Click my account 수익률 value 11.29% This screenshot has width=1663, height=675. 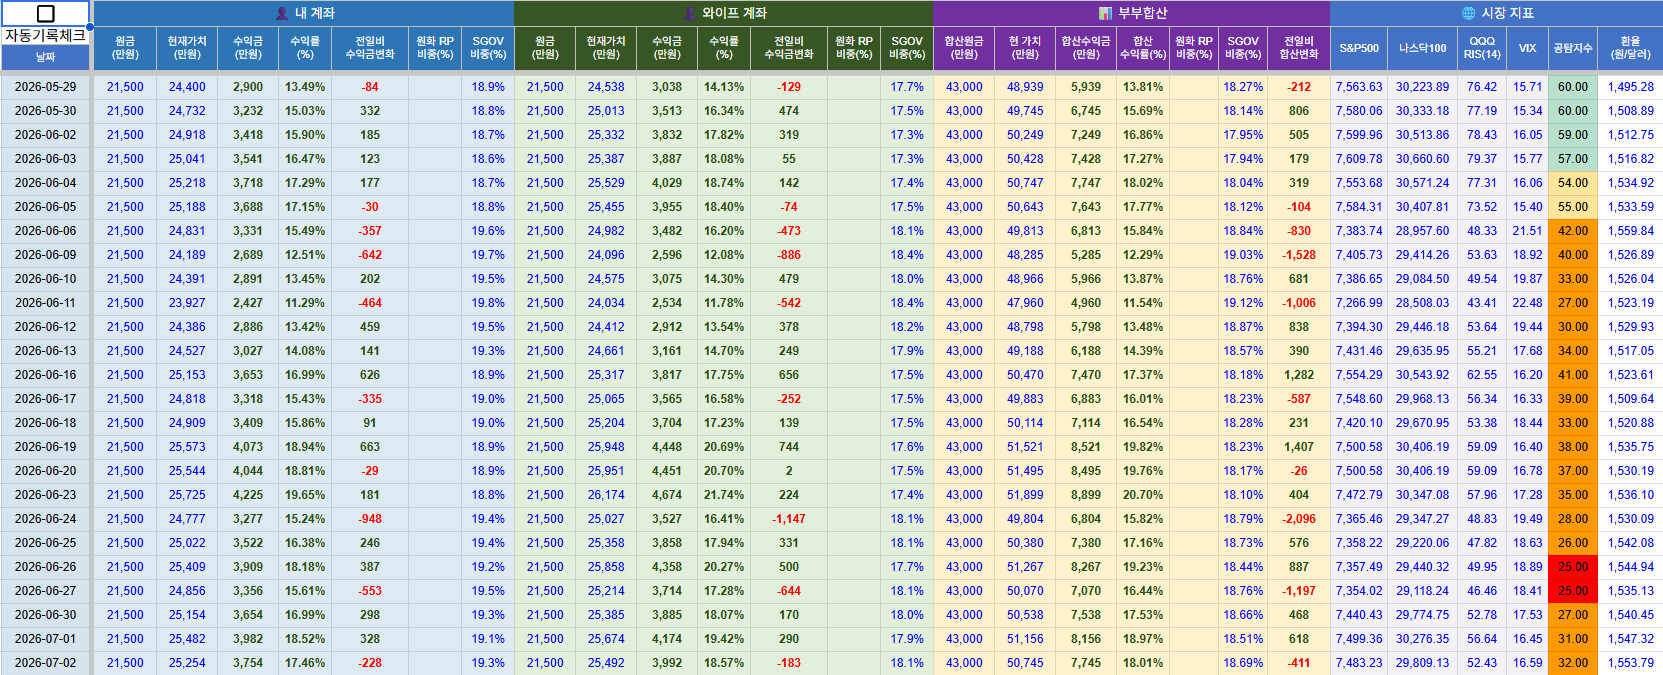pyautogui.click(x=305, y=303)
